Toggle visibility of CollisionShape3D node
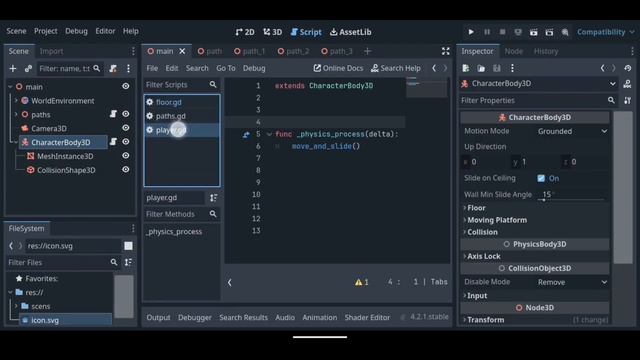The height and width of the screenshot is (360, 640). [x=126, y=169]
